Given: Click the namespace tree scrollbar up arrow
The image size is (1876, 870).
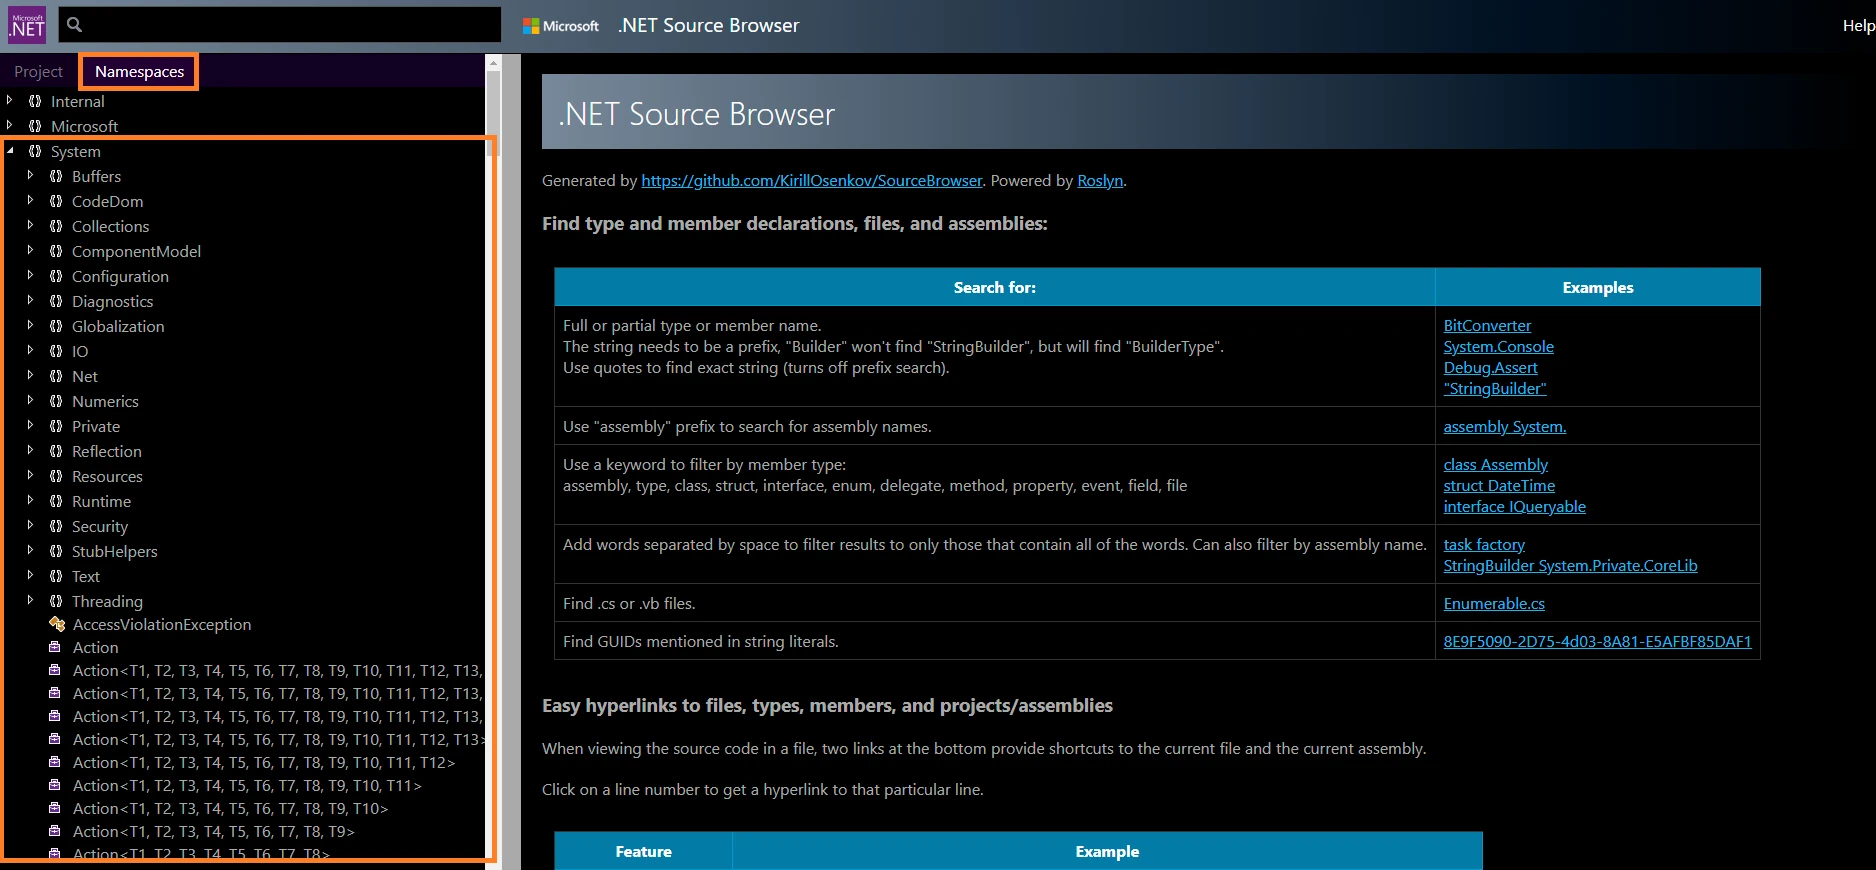Looking at the screenshot, I should 492,62.
